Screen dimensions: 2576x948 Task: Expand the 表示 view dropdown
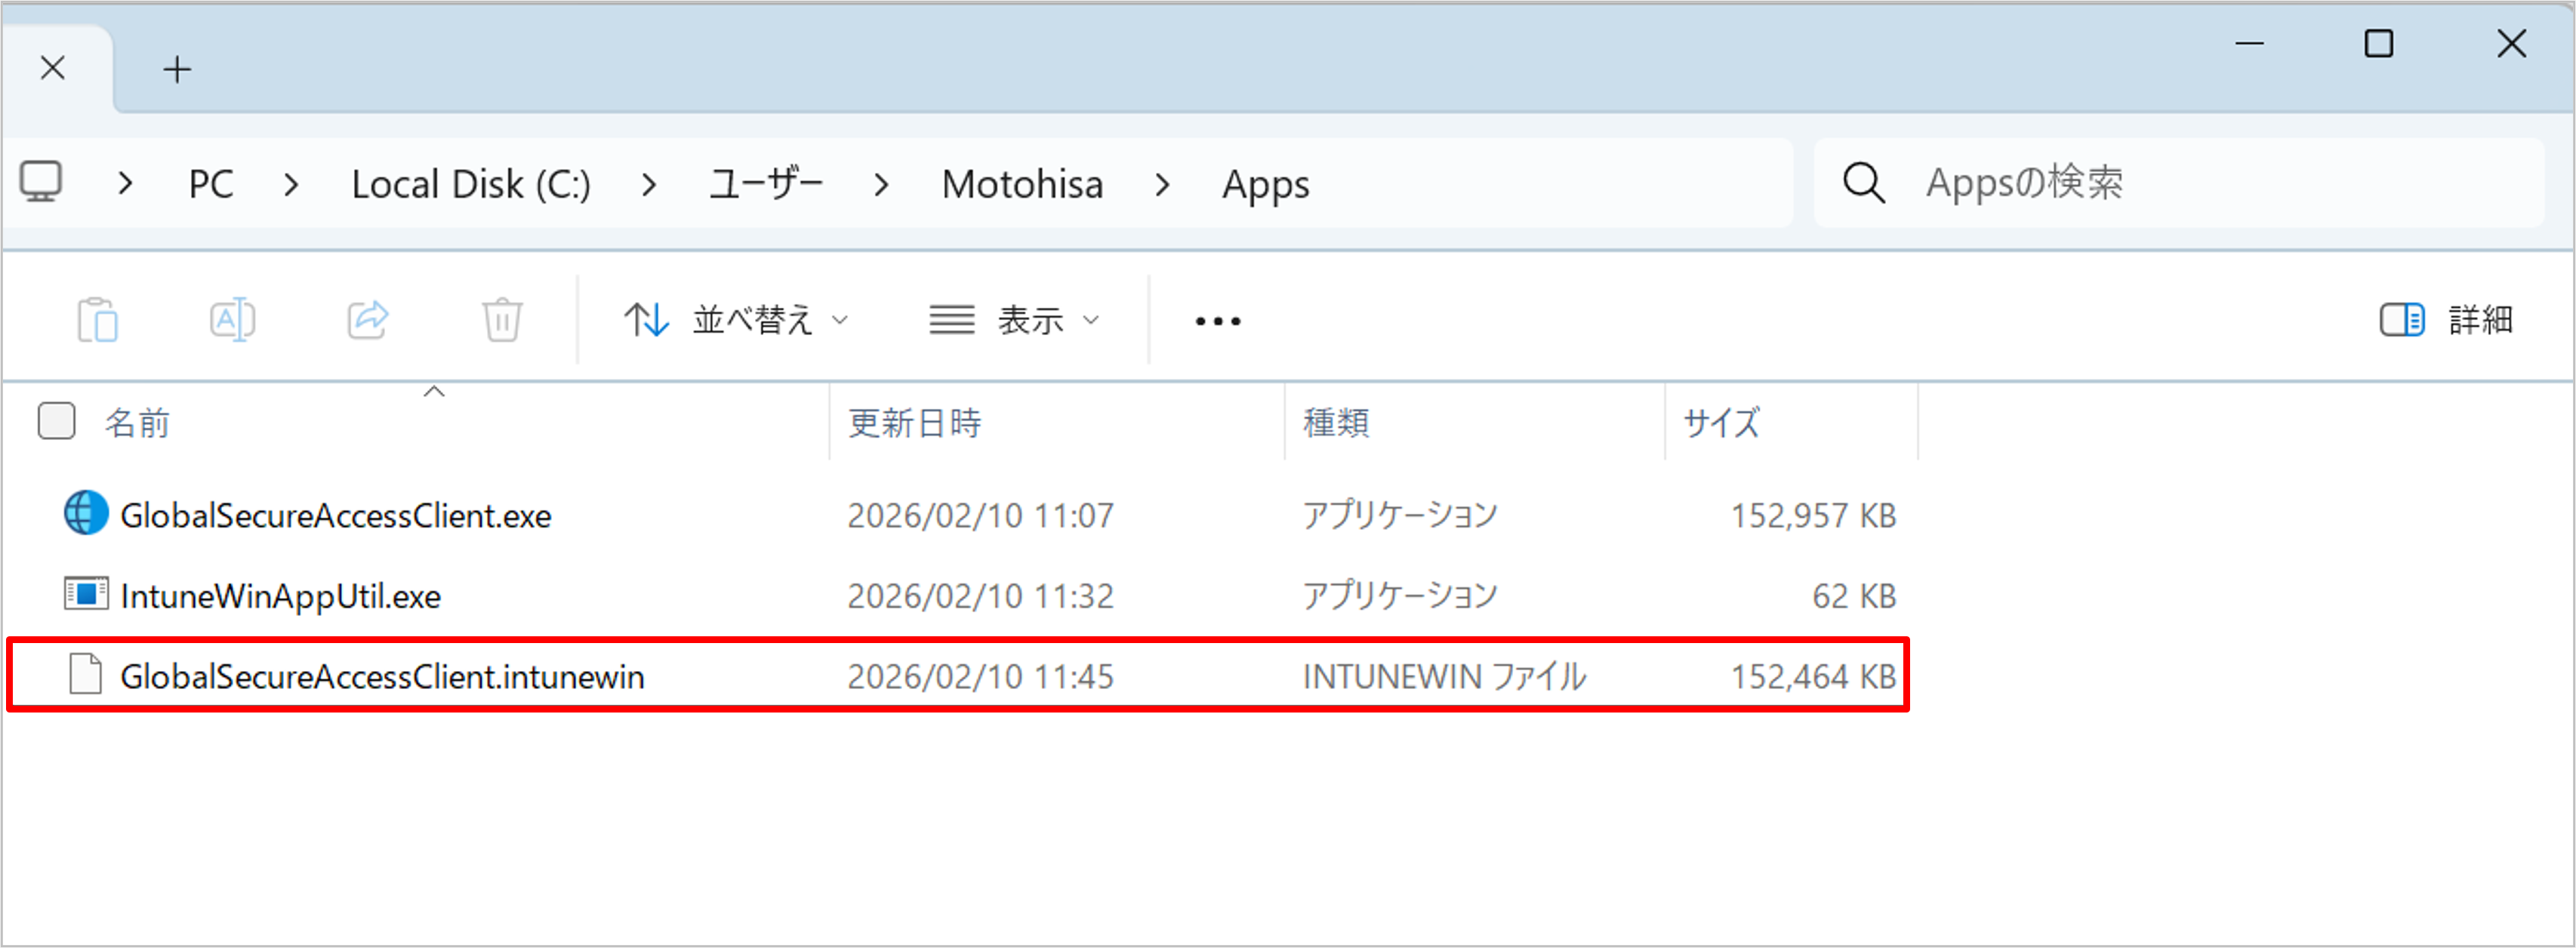pyautogui.click(x=1014, y=320)
